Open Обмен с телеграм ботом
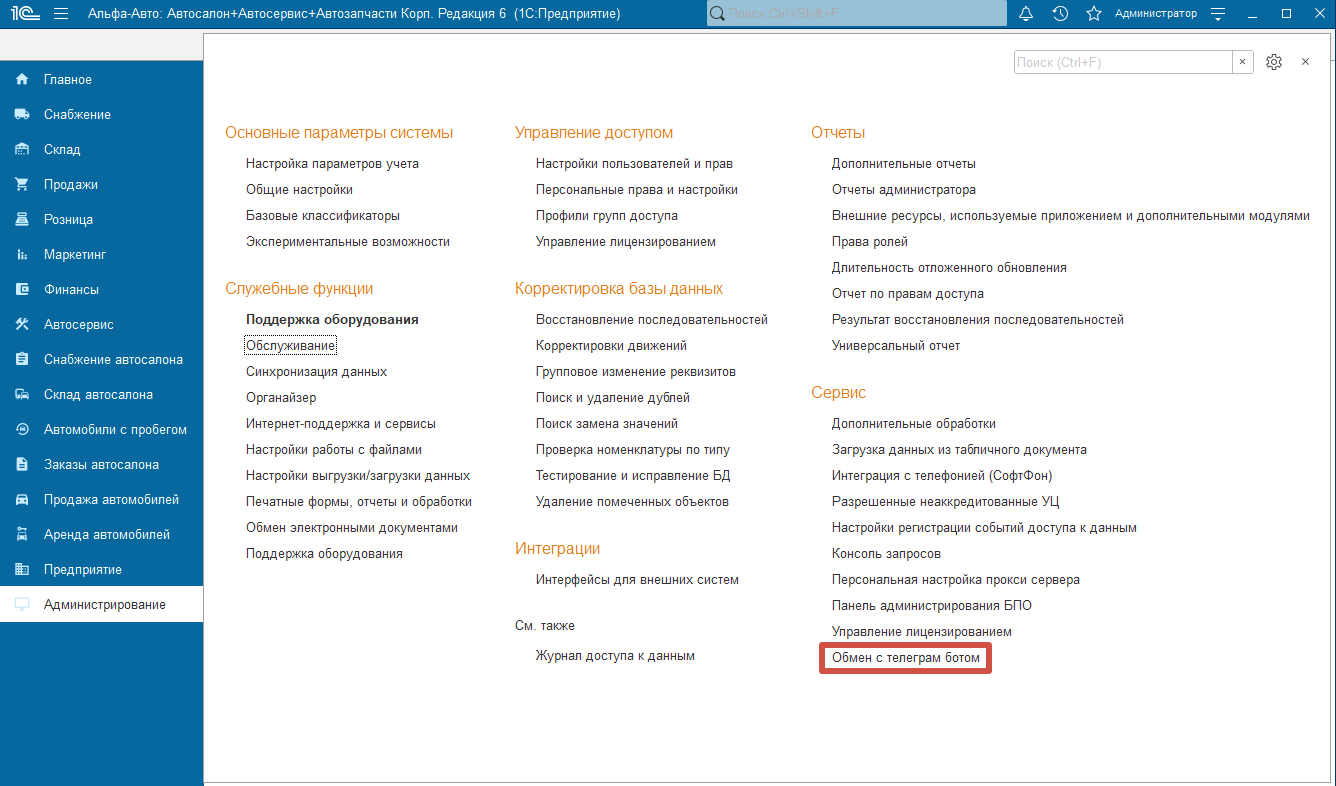Viewport: 1336px width, 786px height. 905,657
